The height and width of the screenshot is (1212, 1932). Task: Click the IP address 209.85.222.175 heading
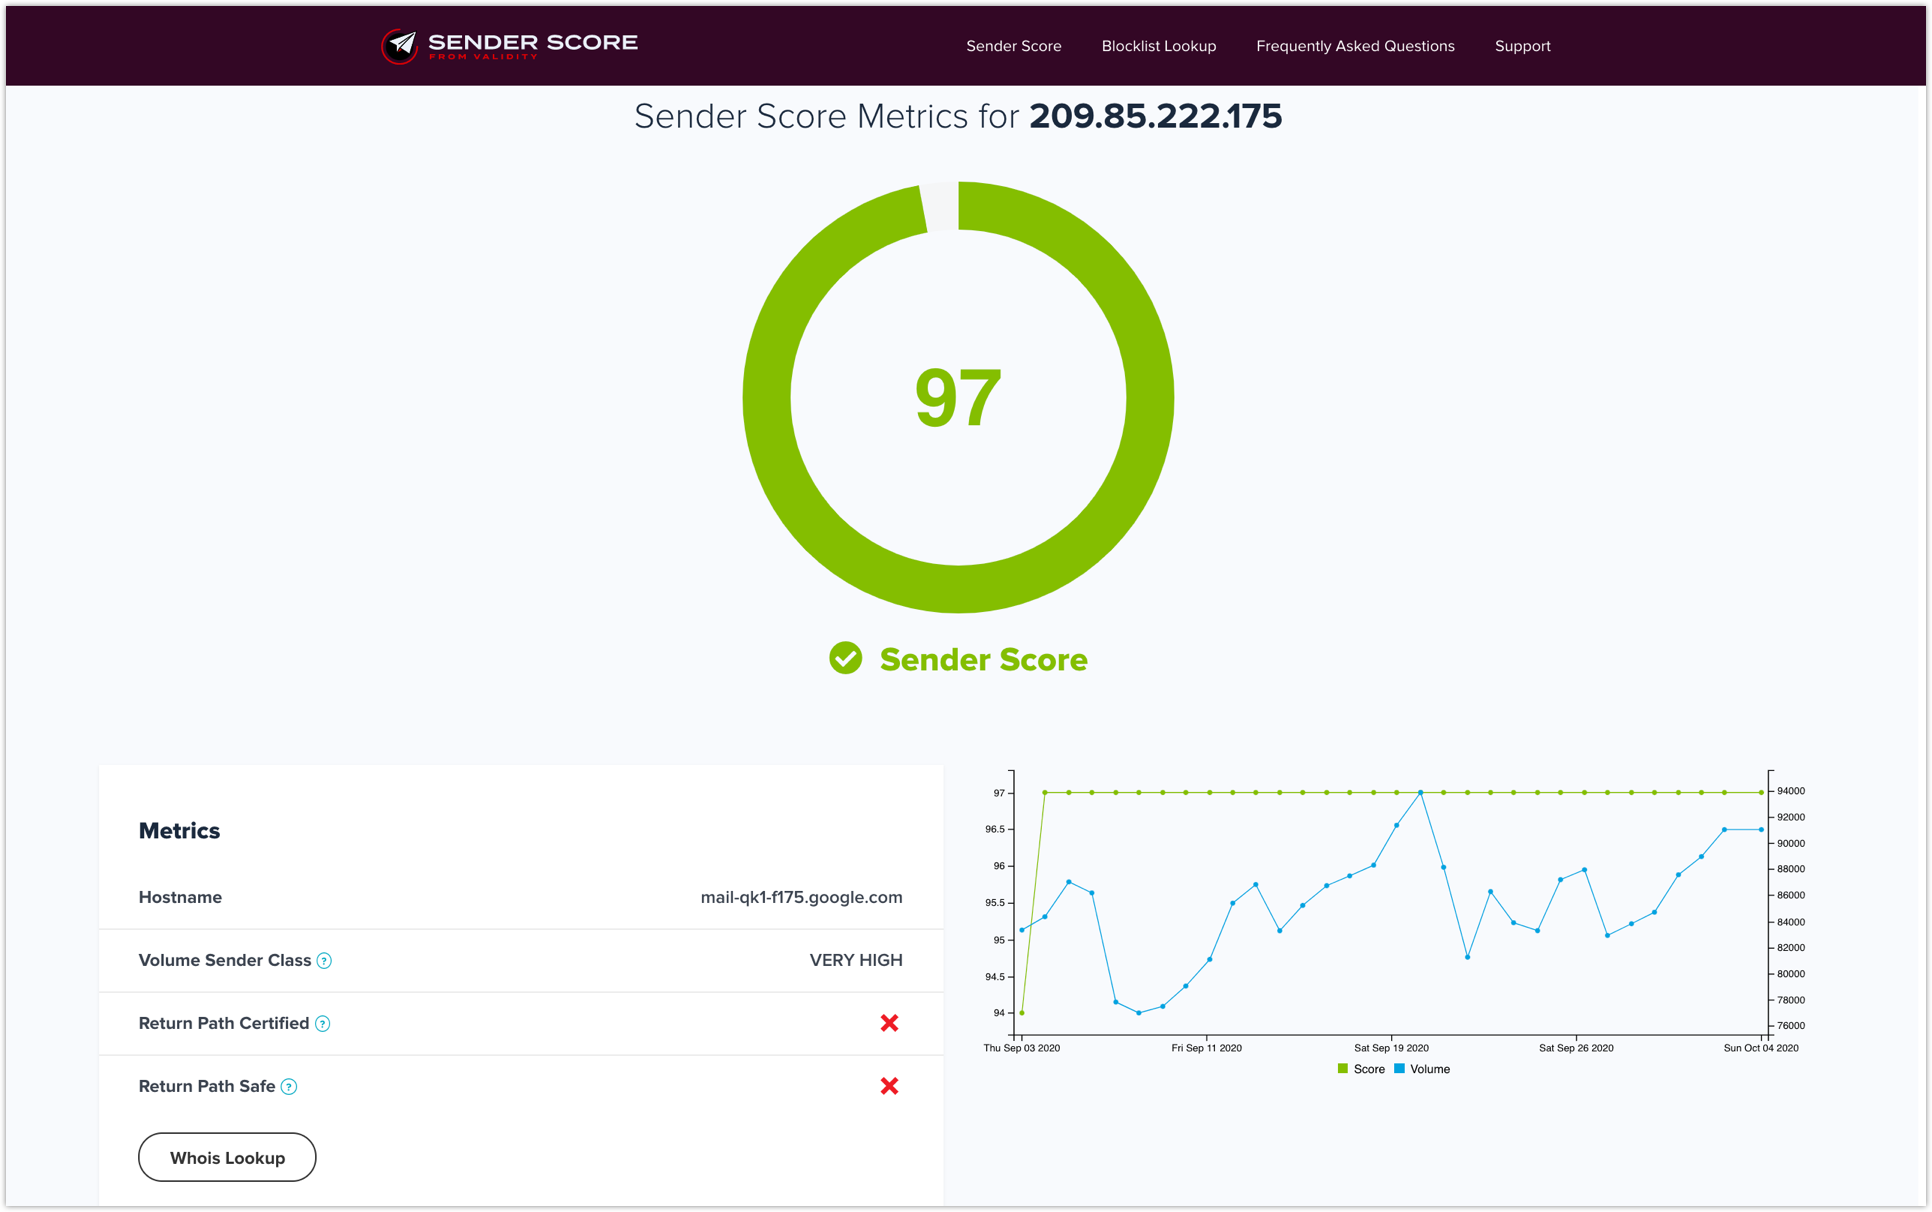1155,116
